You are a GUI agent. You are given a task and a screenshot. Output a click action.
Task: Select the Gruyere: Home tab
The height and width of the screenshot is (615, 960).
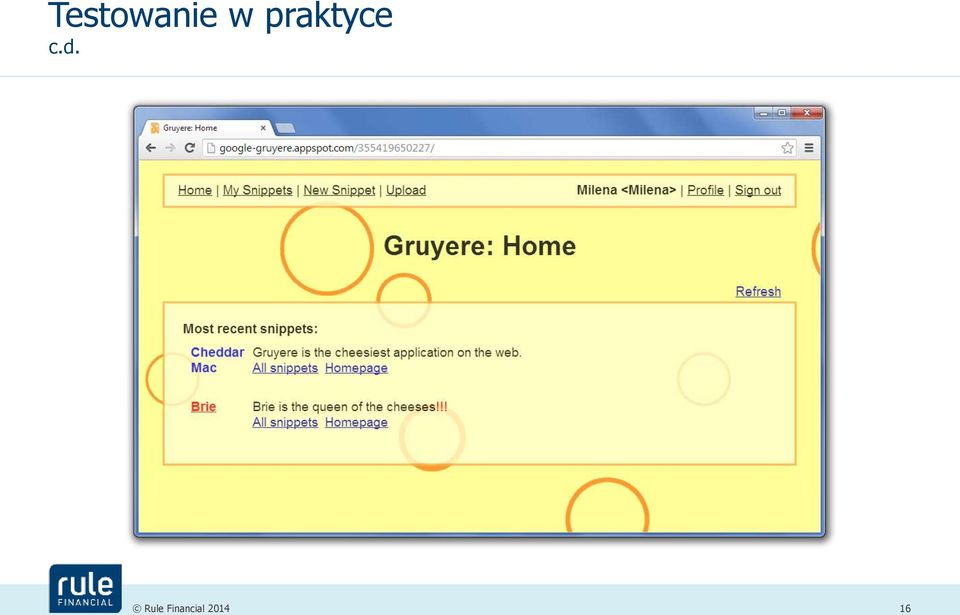coord(208,127)
